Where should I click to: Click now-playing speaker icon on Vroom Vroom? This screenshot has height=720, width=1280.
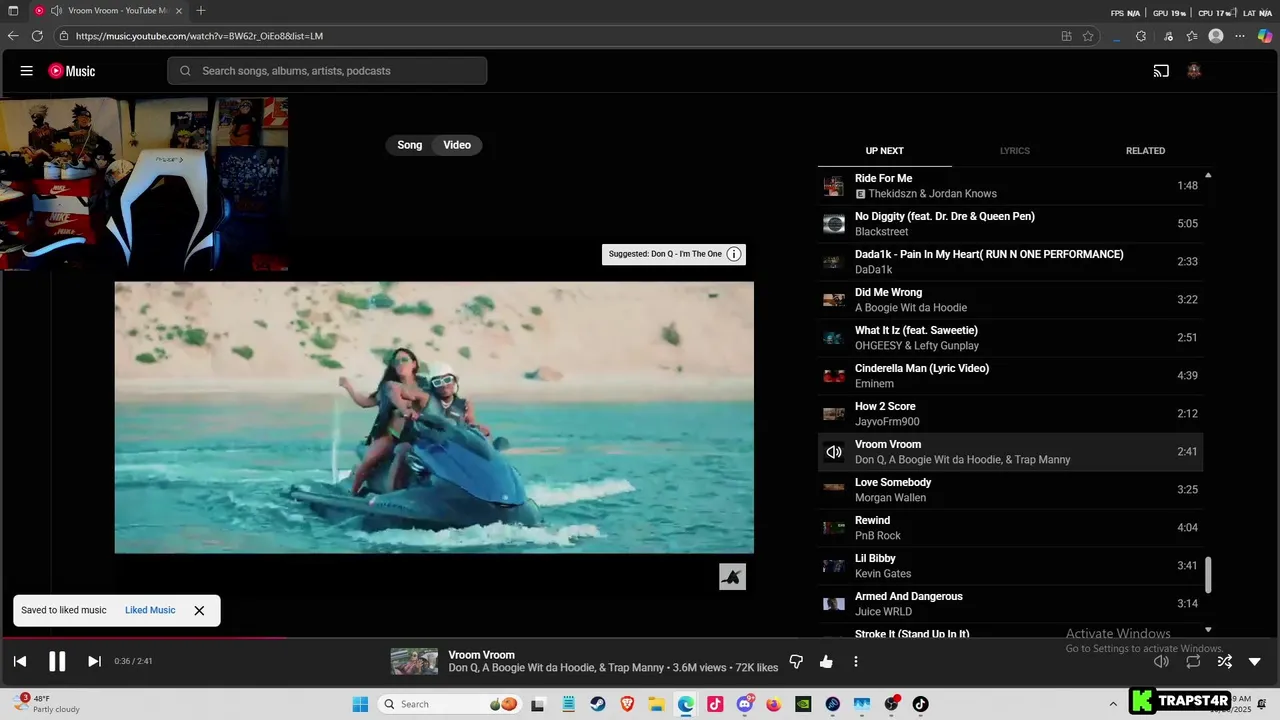833,452
